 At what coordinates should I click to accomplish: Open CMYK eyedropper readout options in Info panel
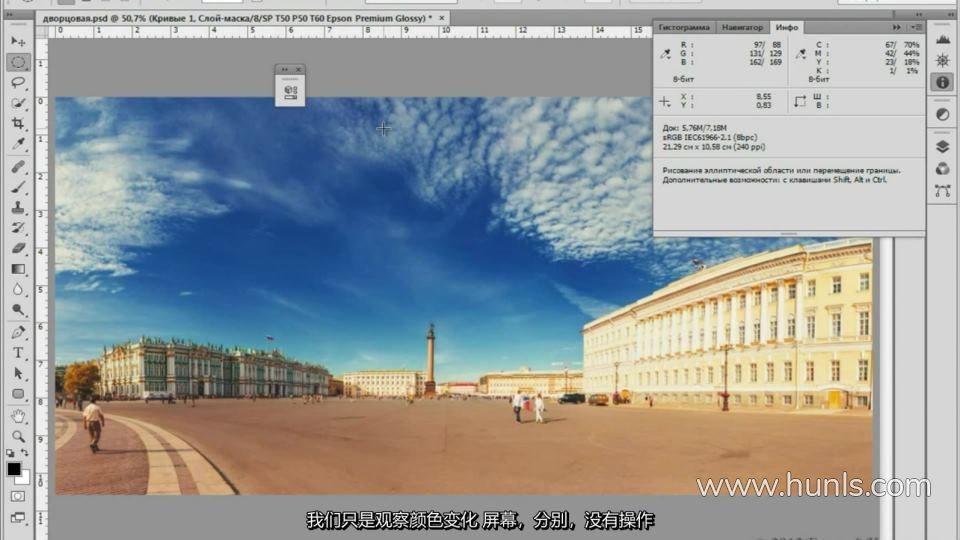[x=801, y=54]
